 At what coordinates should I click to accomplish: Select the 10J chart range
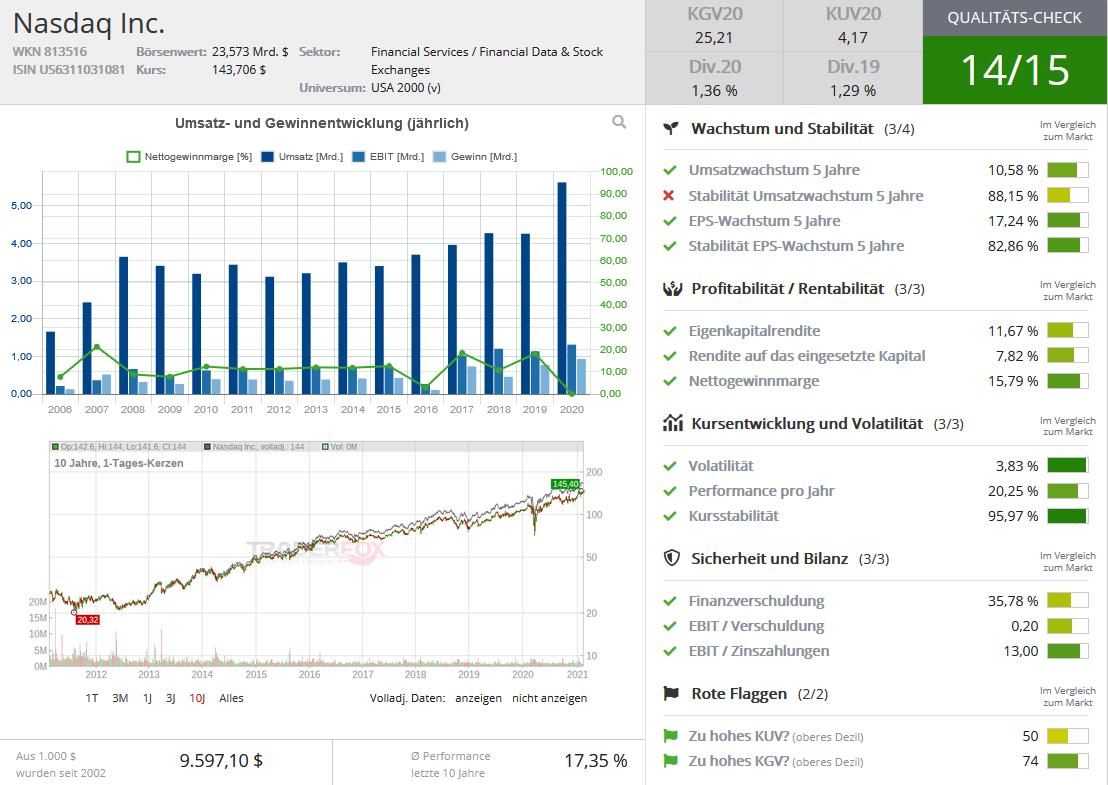coord(197,698)
